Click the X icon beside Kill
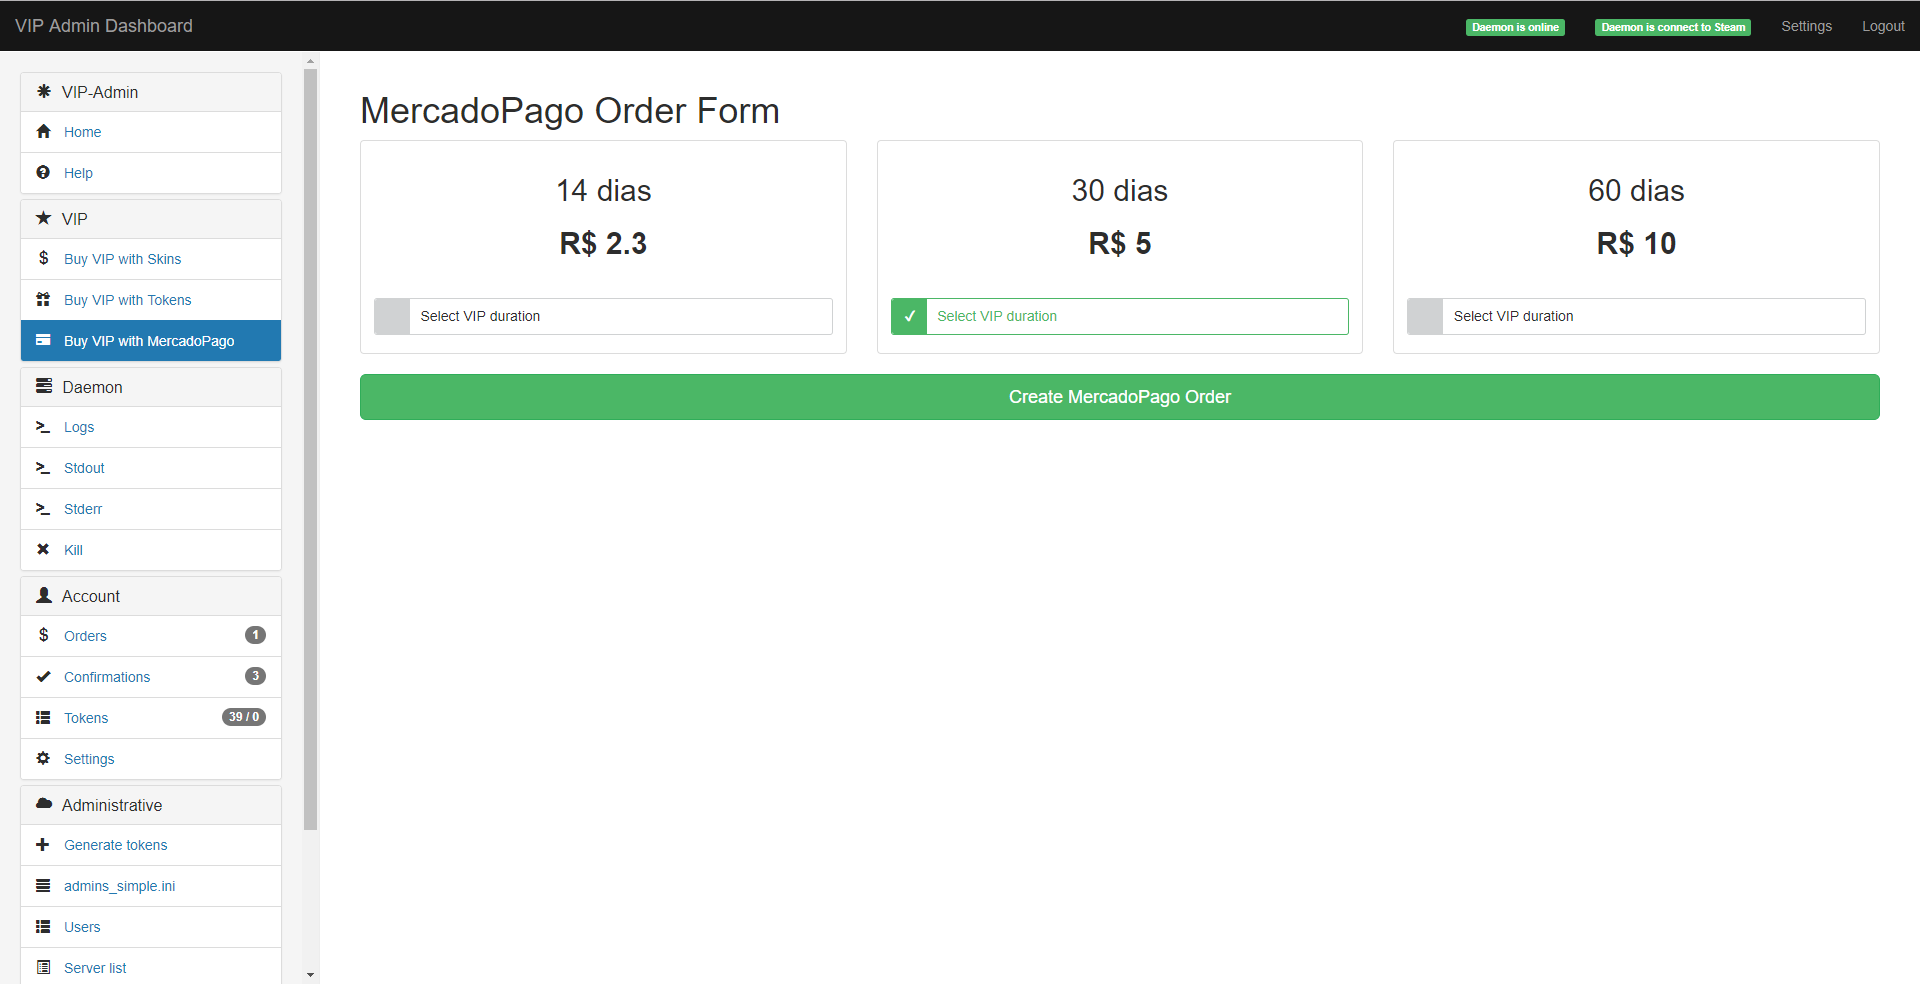Image resolution: width=1920 pixels, height=984 pixels. (43, 549)
